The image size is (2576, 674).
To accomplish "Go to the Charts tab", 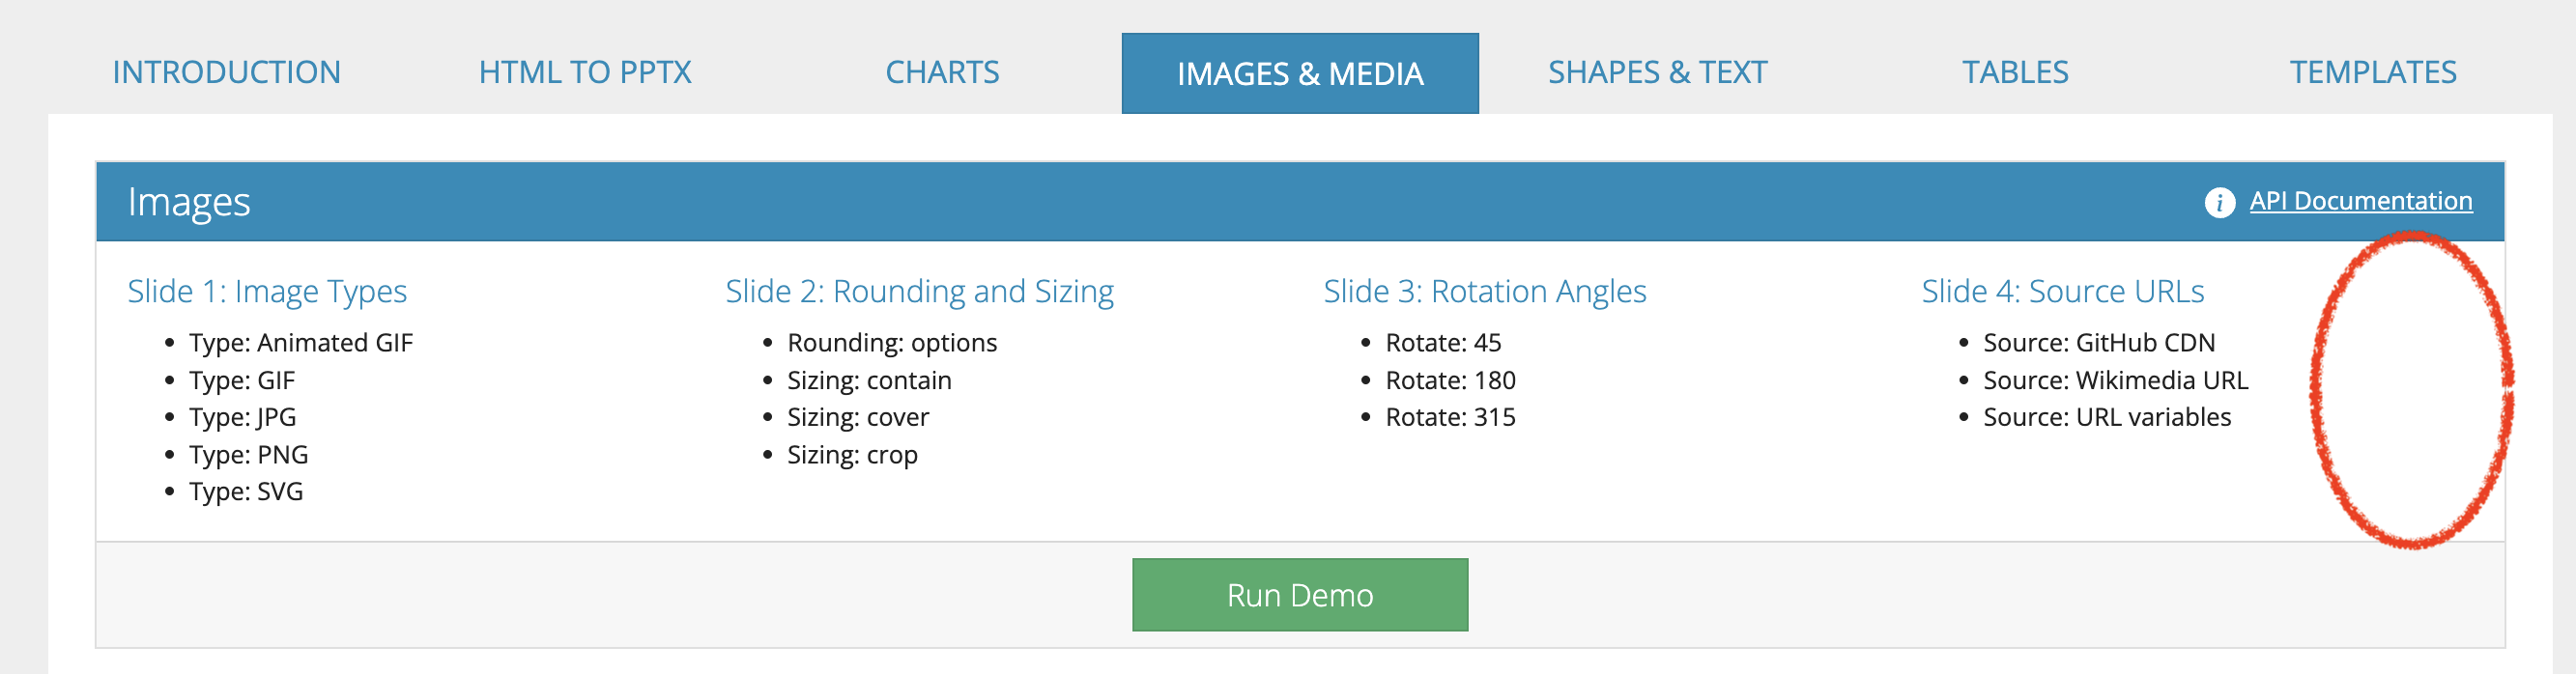I will [942, 72].
